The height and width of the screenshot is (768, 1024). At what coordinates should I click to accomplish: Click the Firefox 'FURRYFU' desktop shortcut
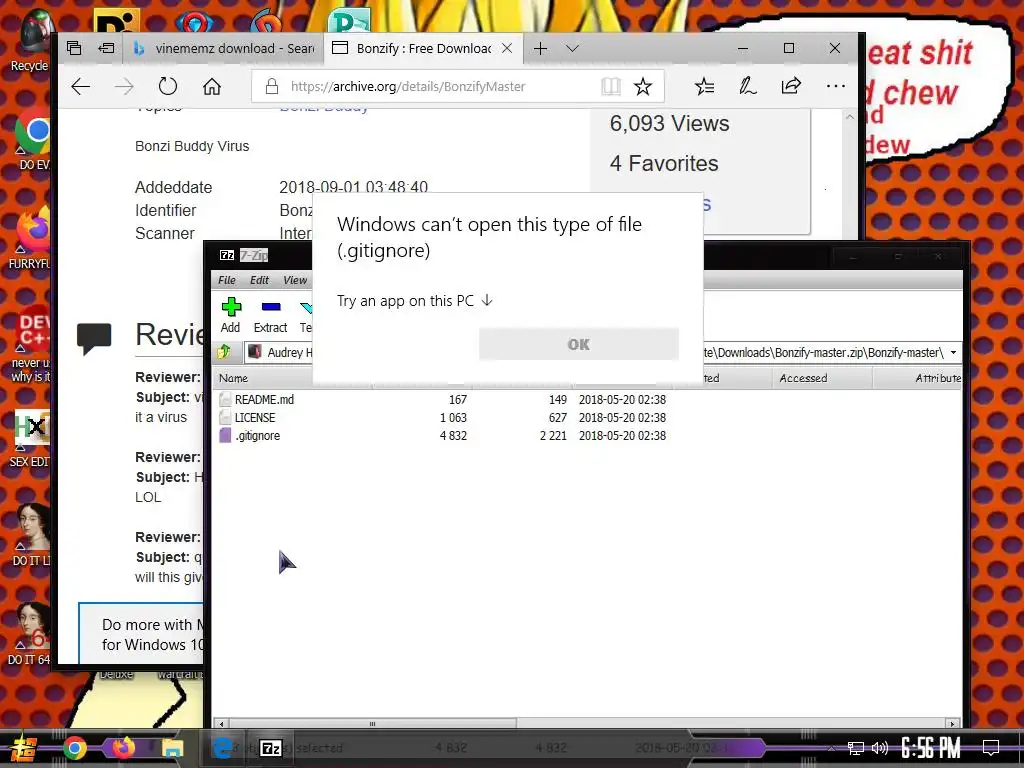pyautogui.click(x=30, y=239)
